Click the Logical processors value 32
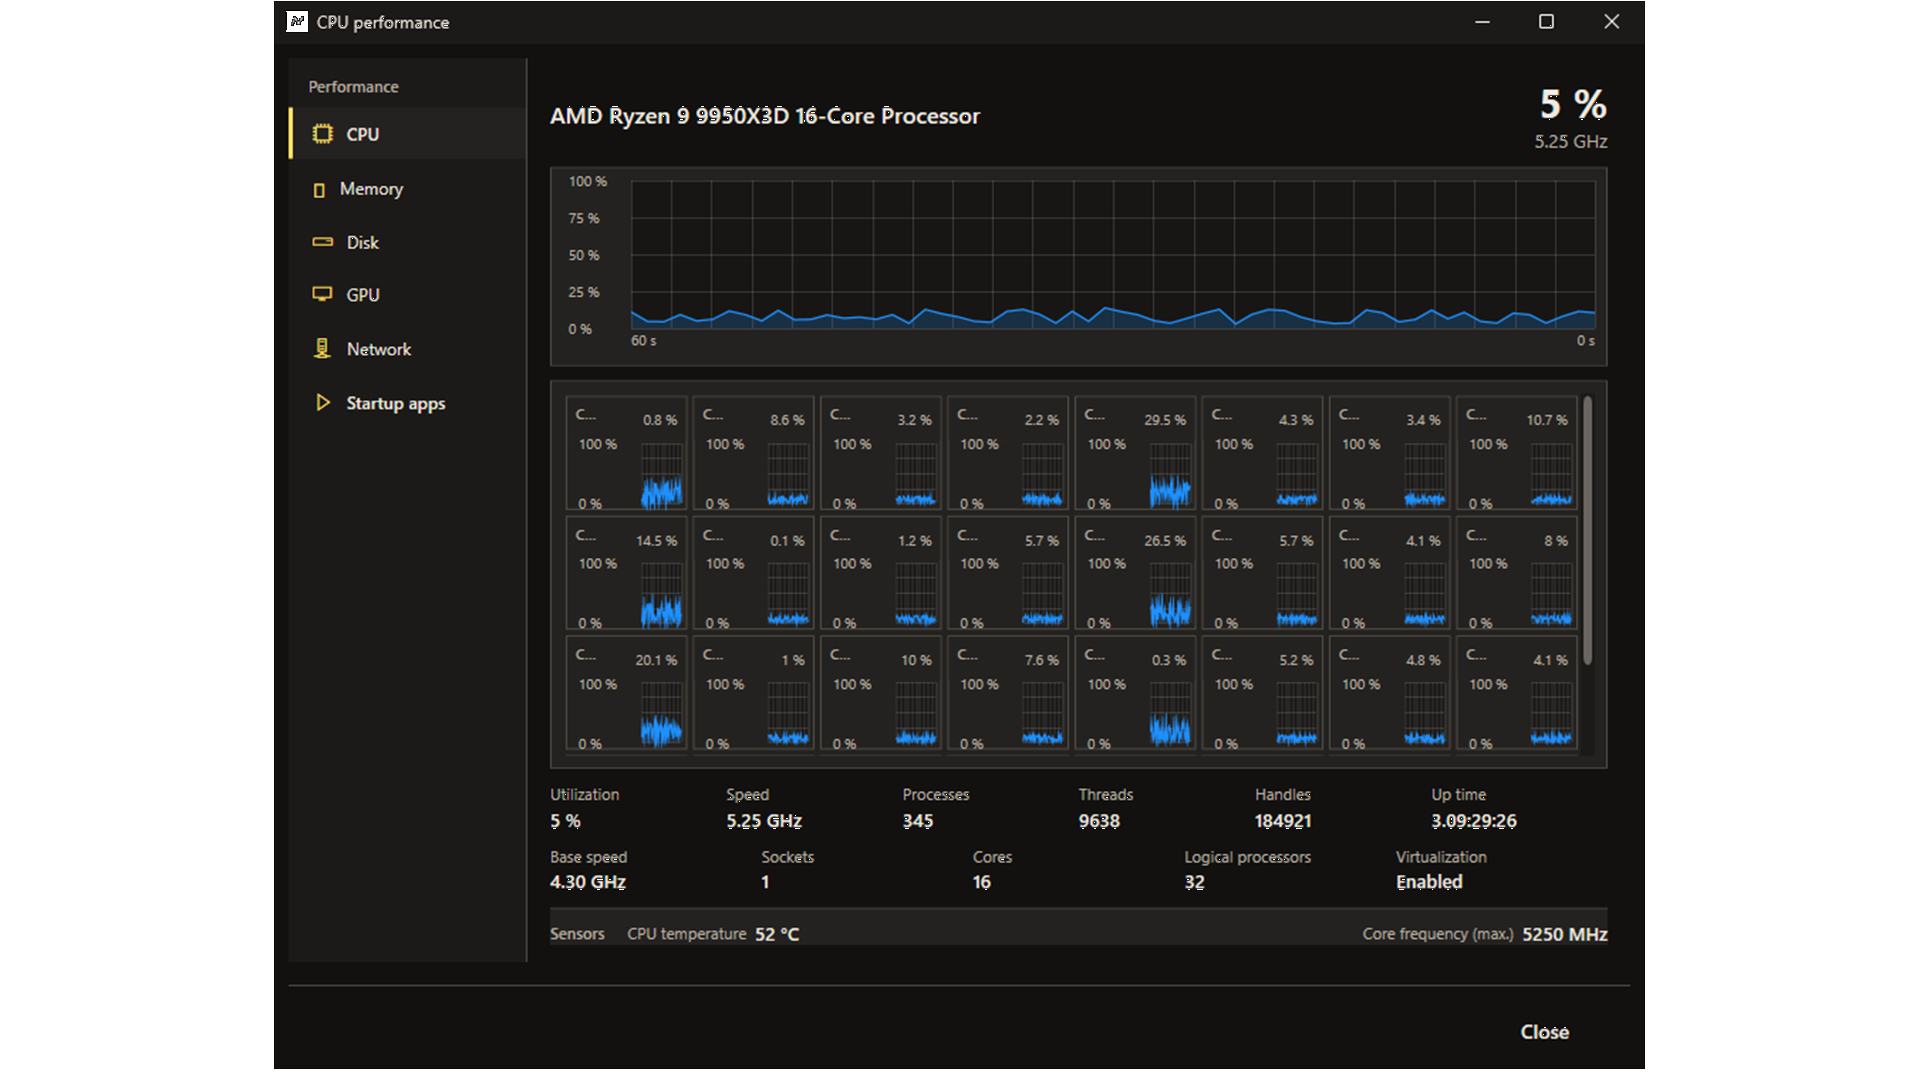Screen dimensions: 1920x1080 point(1195,882)
